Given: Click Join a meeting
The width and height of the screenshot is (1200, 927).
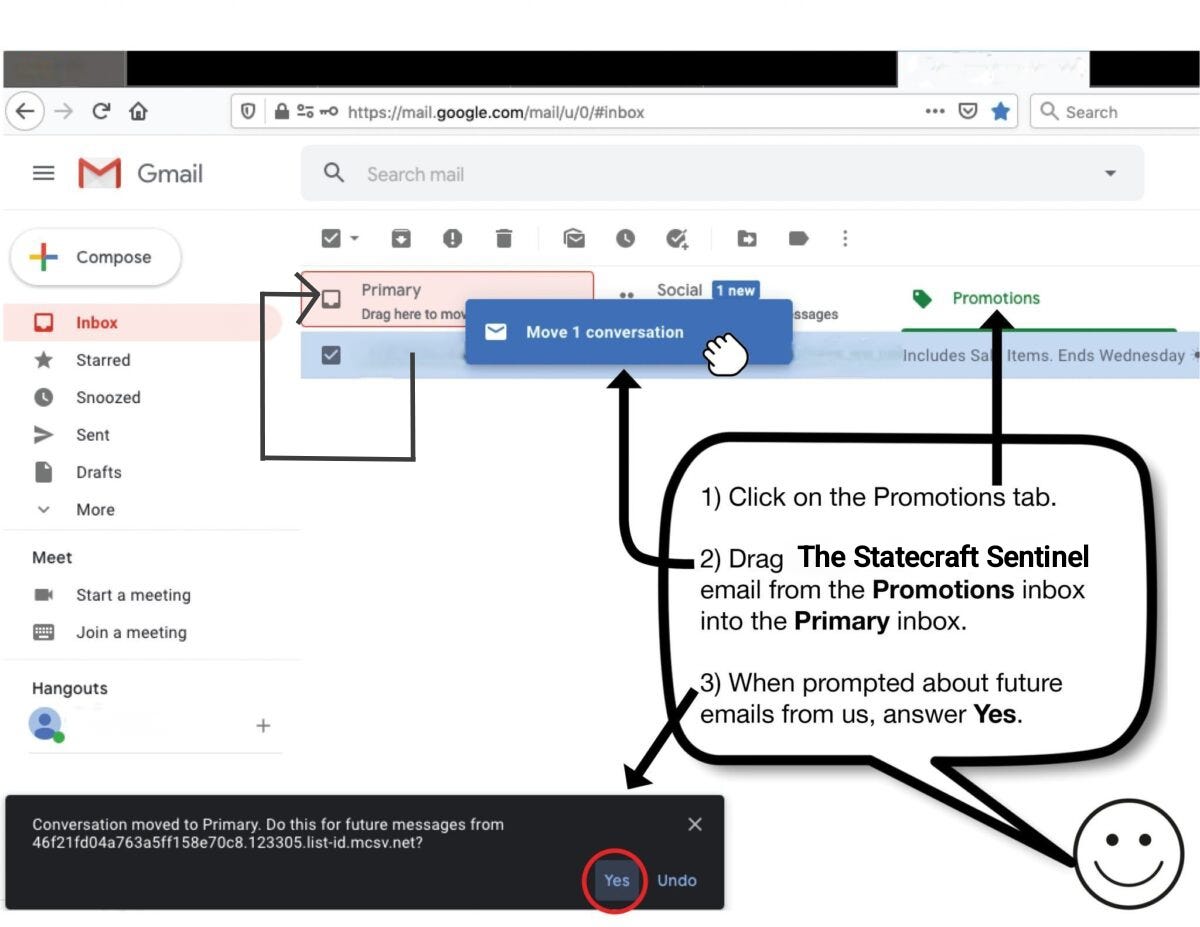Looking at the screenshot, I should [131, 632].
